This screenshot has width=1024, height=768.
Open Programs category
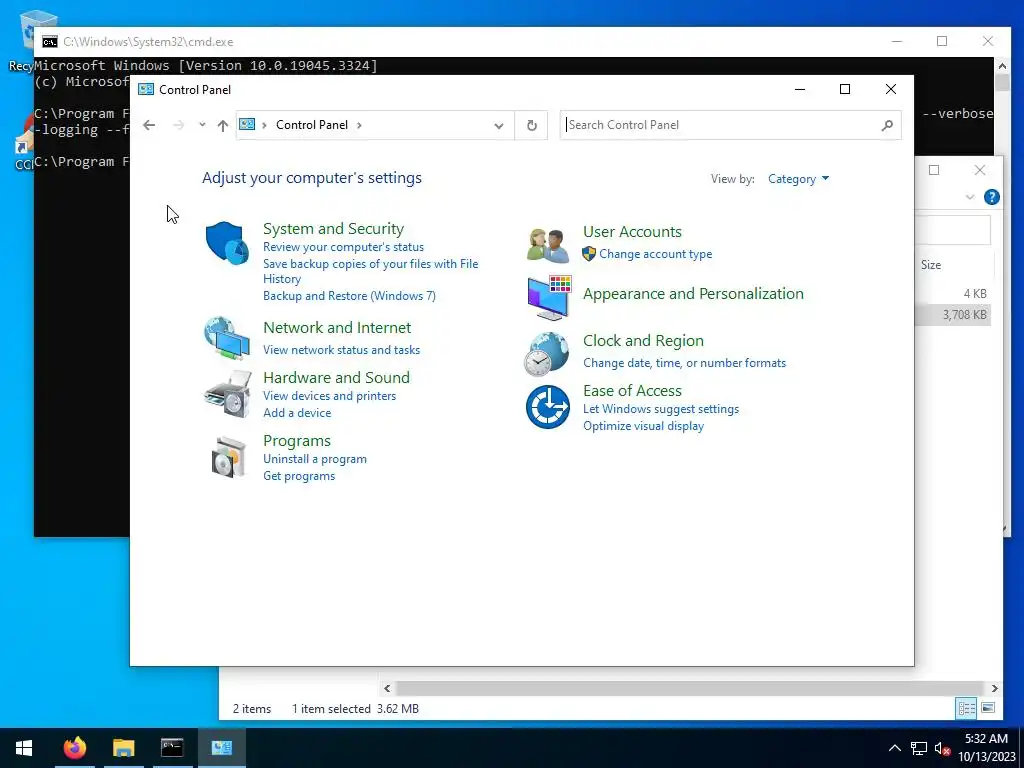coord(296,441)
